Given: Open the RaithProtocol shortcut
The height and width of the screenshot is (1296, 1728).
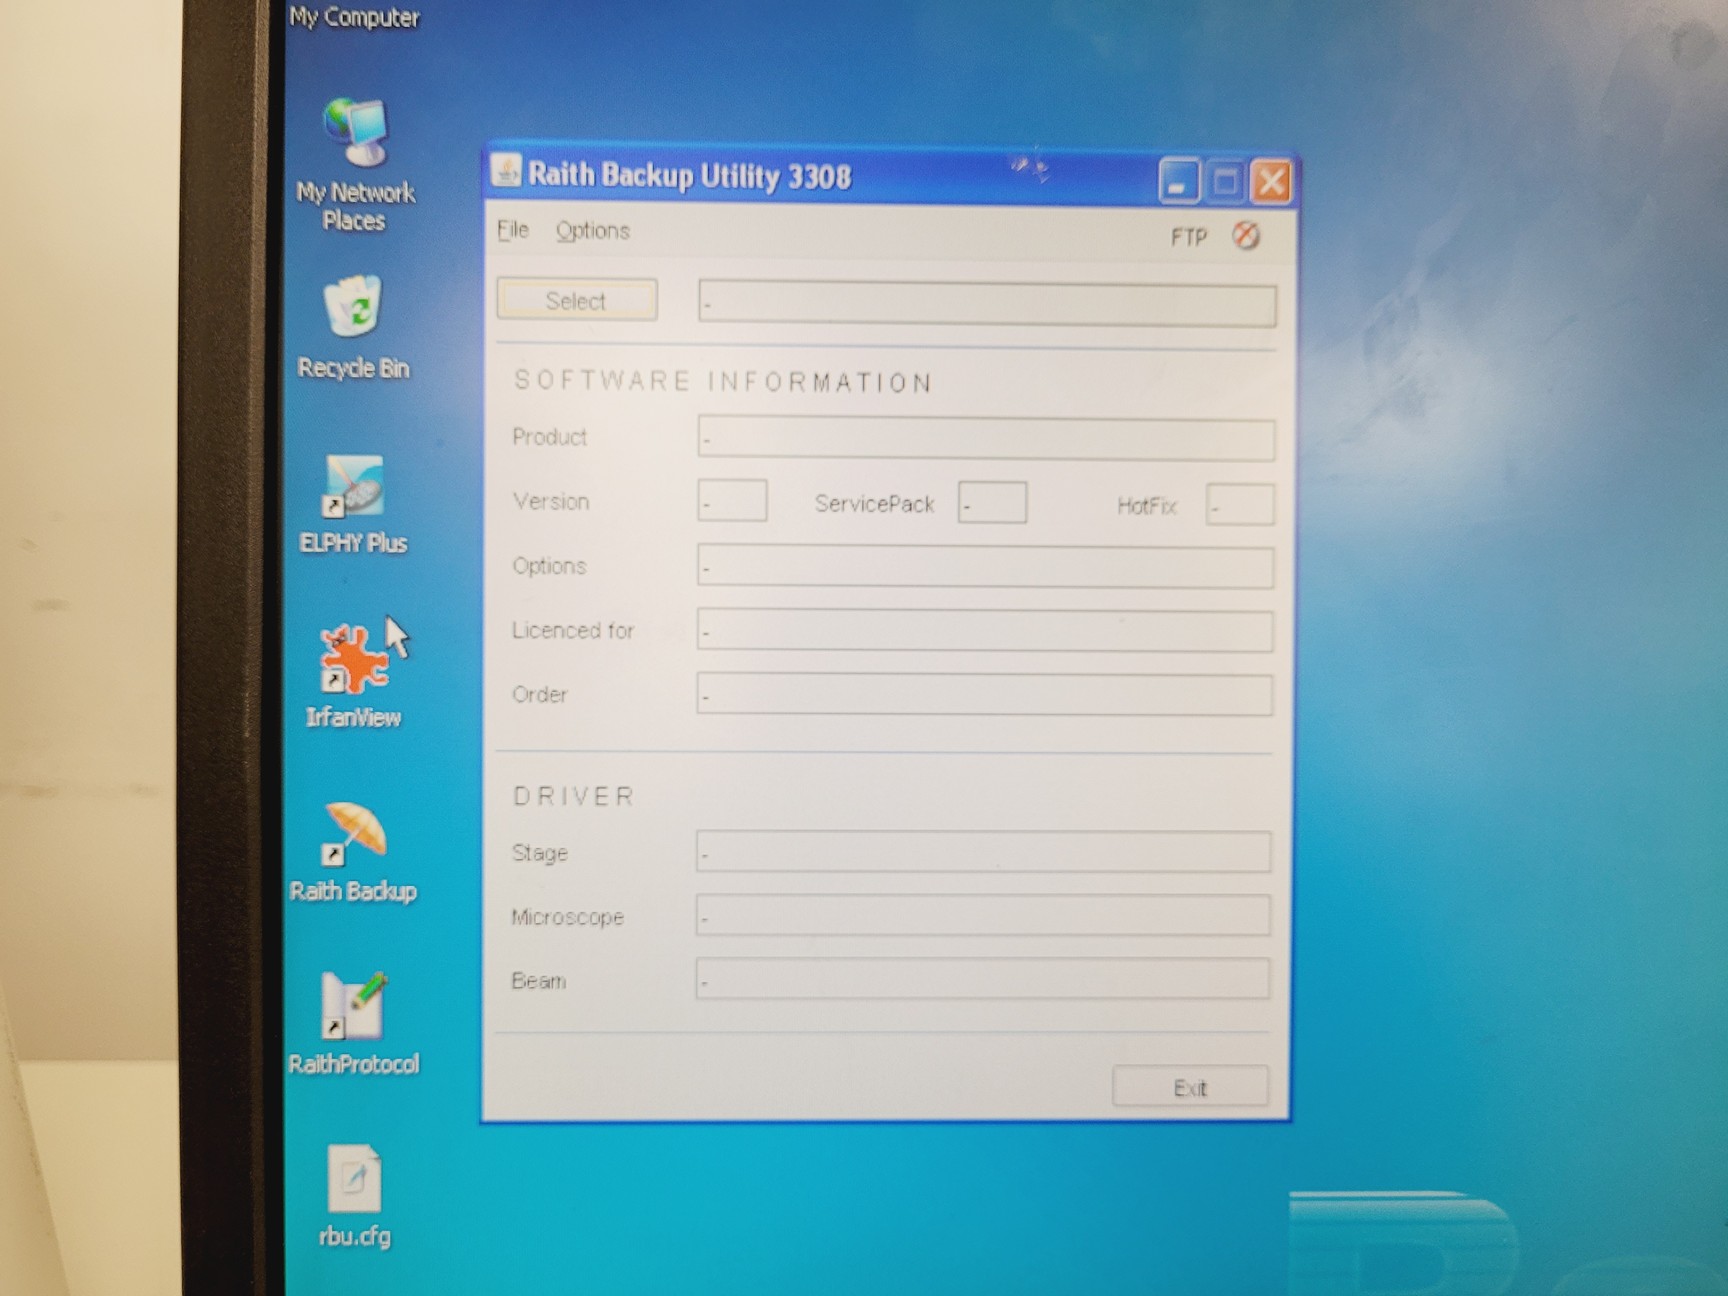Looking at the screenshot, I should 353,1023.
